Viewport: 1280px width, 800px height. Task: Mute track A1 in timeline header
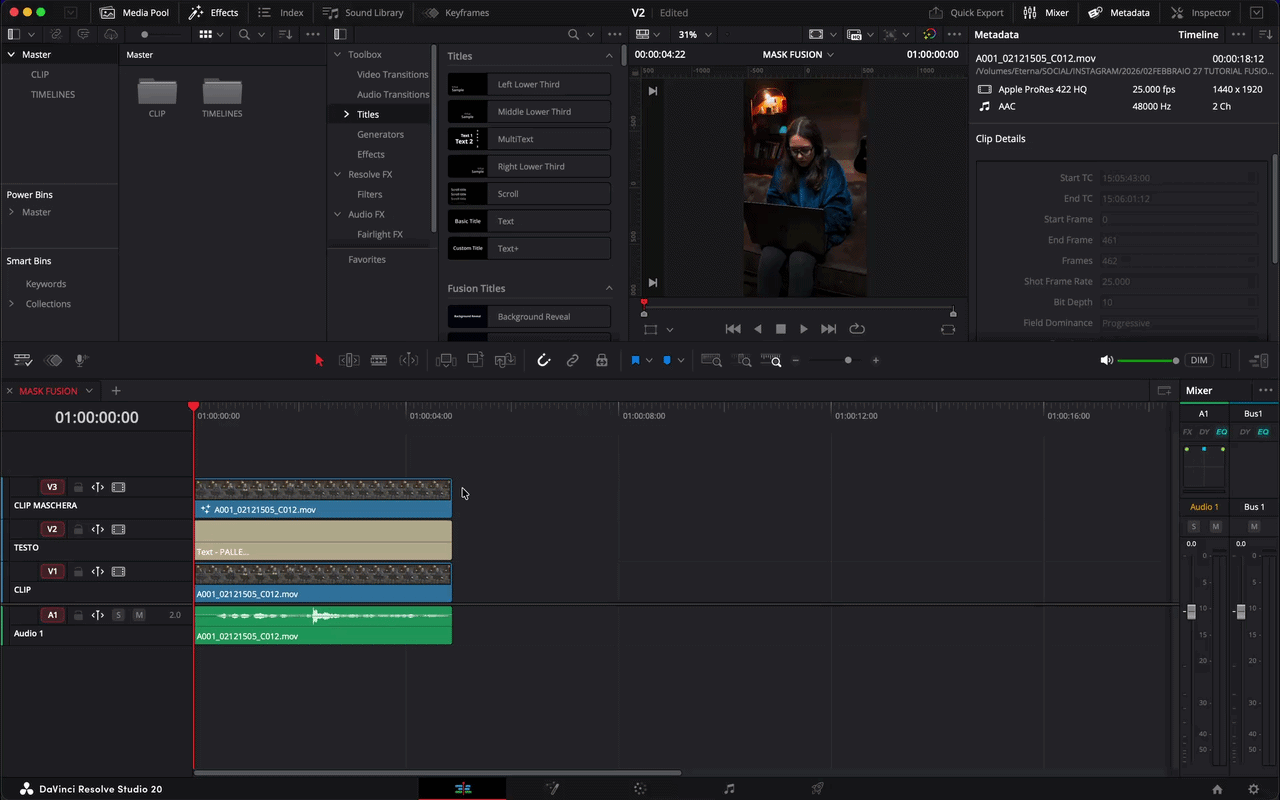139,615
